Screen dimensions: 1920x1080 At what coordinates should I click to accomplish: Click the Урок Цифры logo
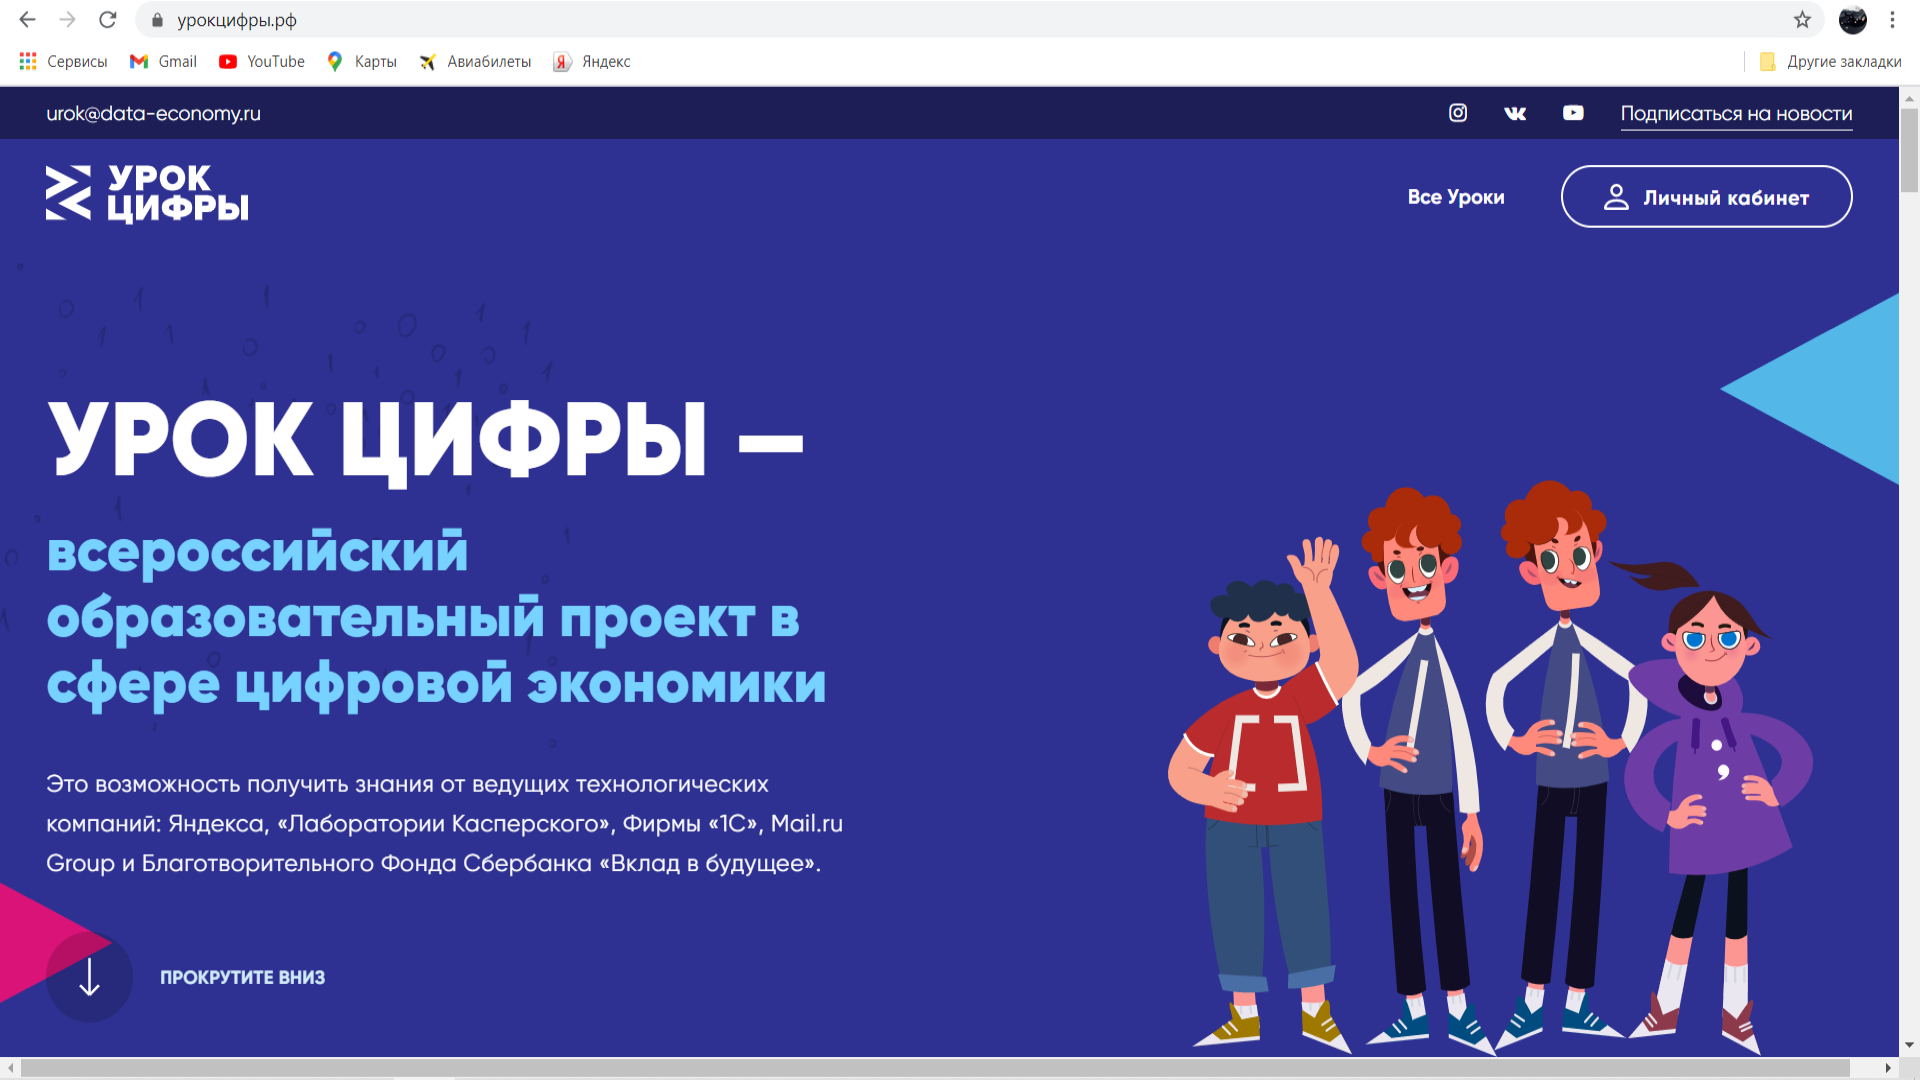click(147, 194)
